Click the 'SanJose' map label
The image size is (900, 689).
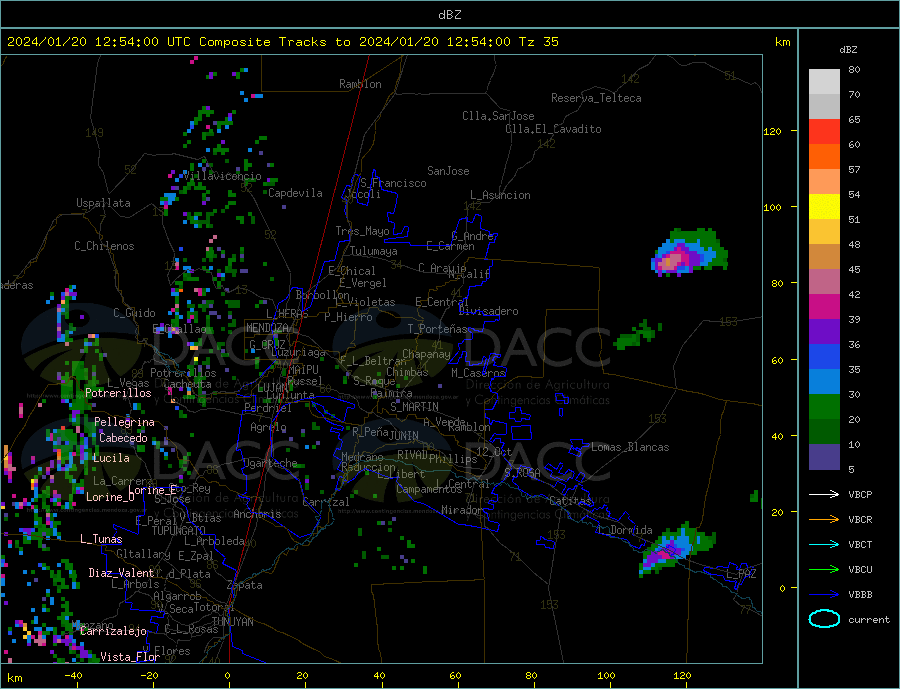[x=448, y=171]
